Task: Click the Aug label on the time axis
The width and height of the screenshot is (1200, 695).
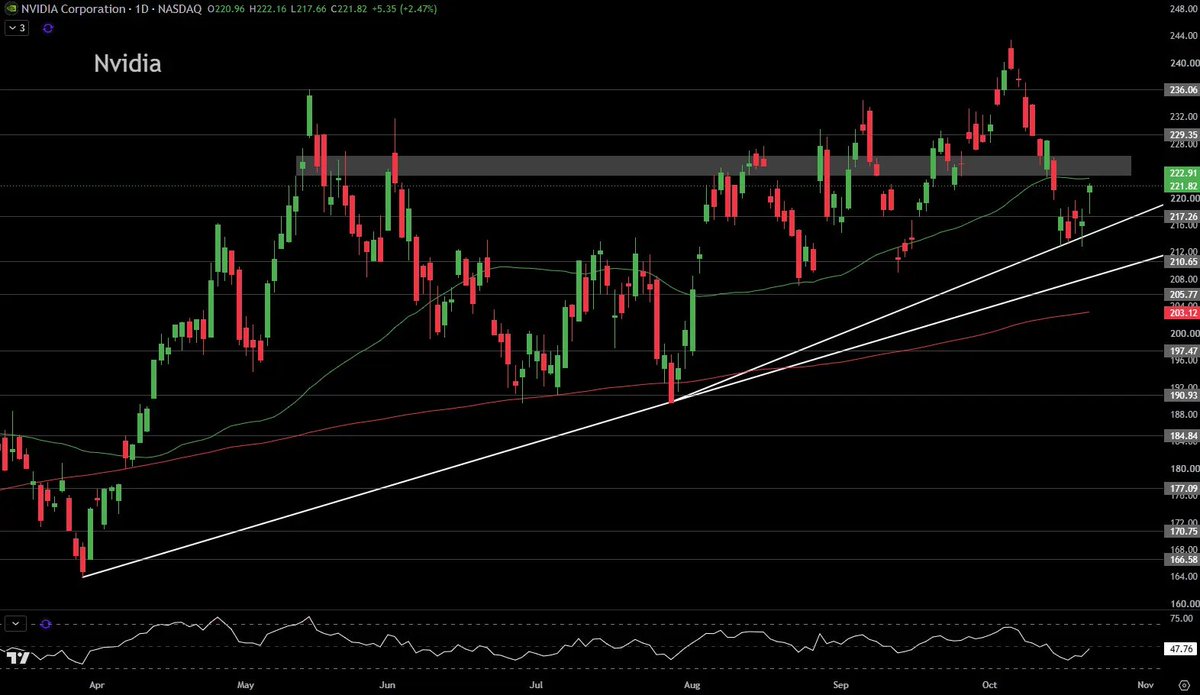Action: coord(690,686)
